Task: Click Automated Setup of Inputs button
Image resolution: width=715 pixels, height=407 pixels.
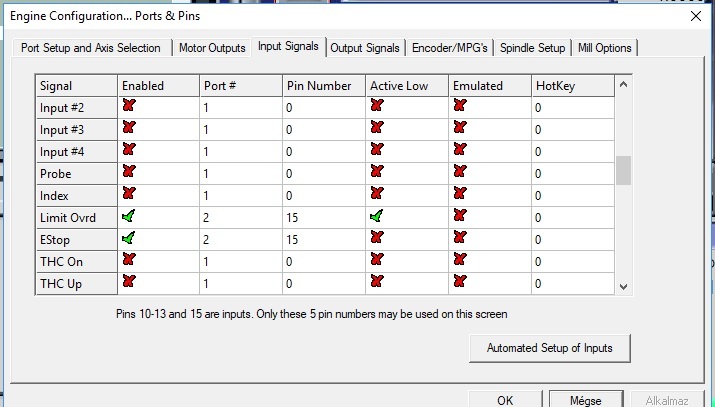Action: tap(550, 348)
